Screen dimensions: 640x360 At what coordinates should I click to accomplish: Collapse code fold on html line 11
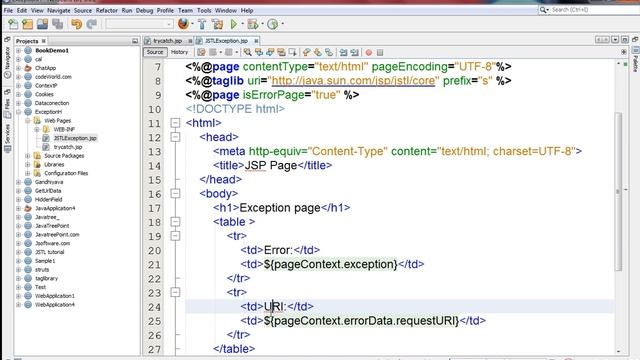[175, 123]
